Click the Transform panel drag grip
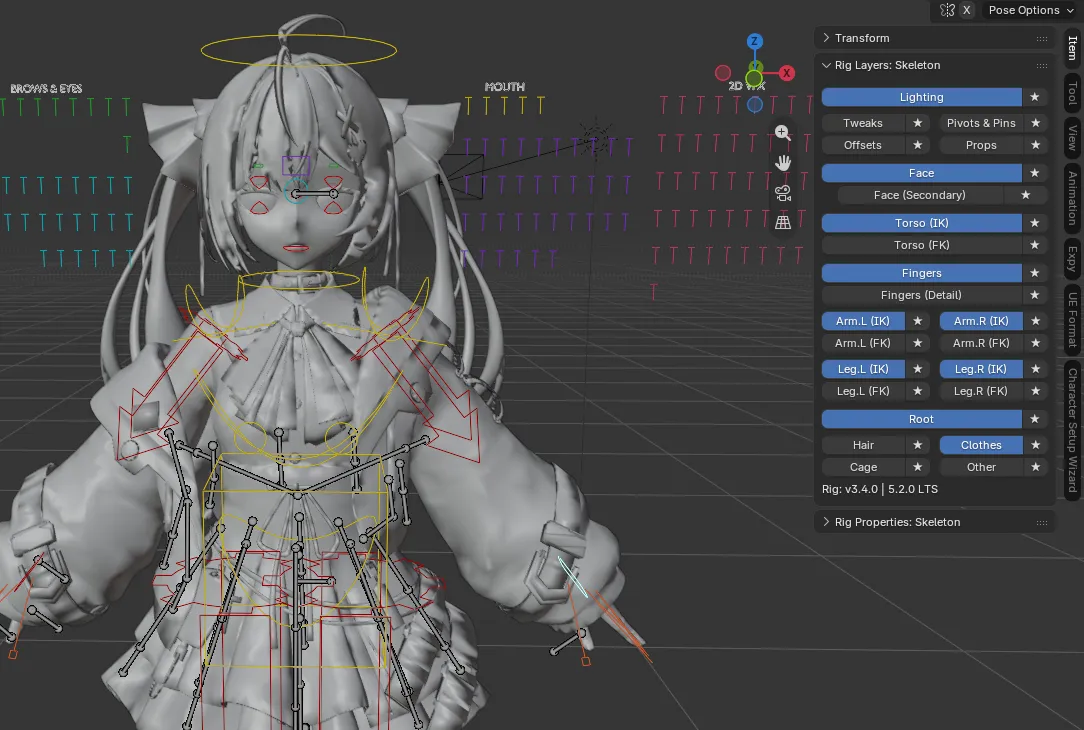Screen dimensions: 1084x730 pyautogui.click(x=1042, y=39)
